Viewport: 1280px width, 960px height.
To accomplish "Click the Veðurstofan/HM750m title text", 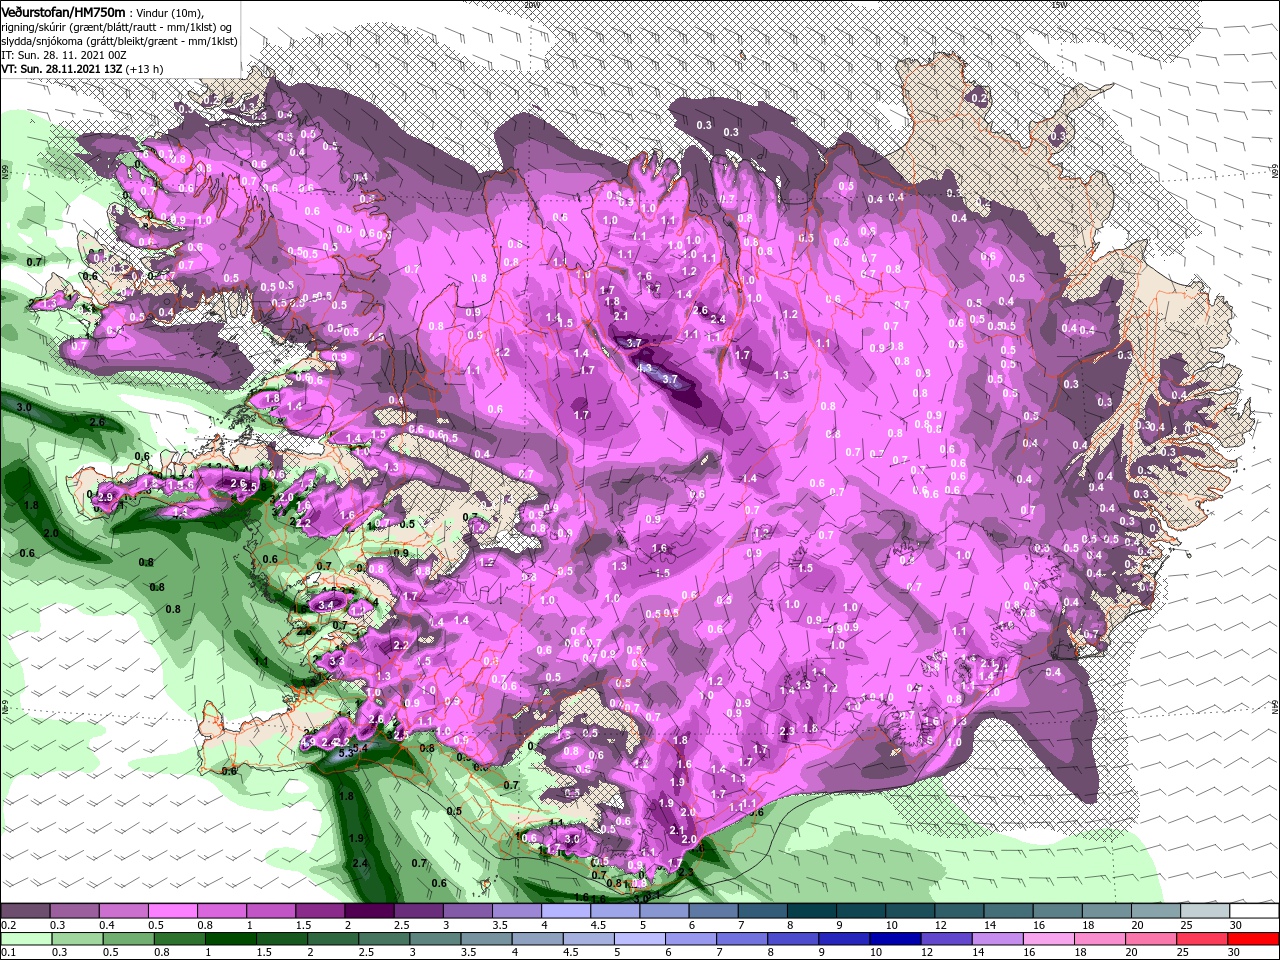I will 63,11.
